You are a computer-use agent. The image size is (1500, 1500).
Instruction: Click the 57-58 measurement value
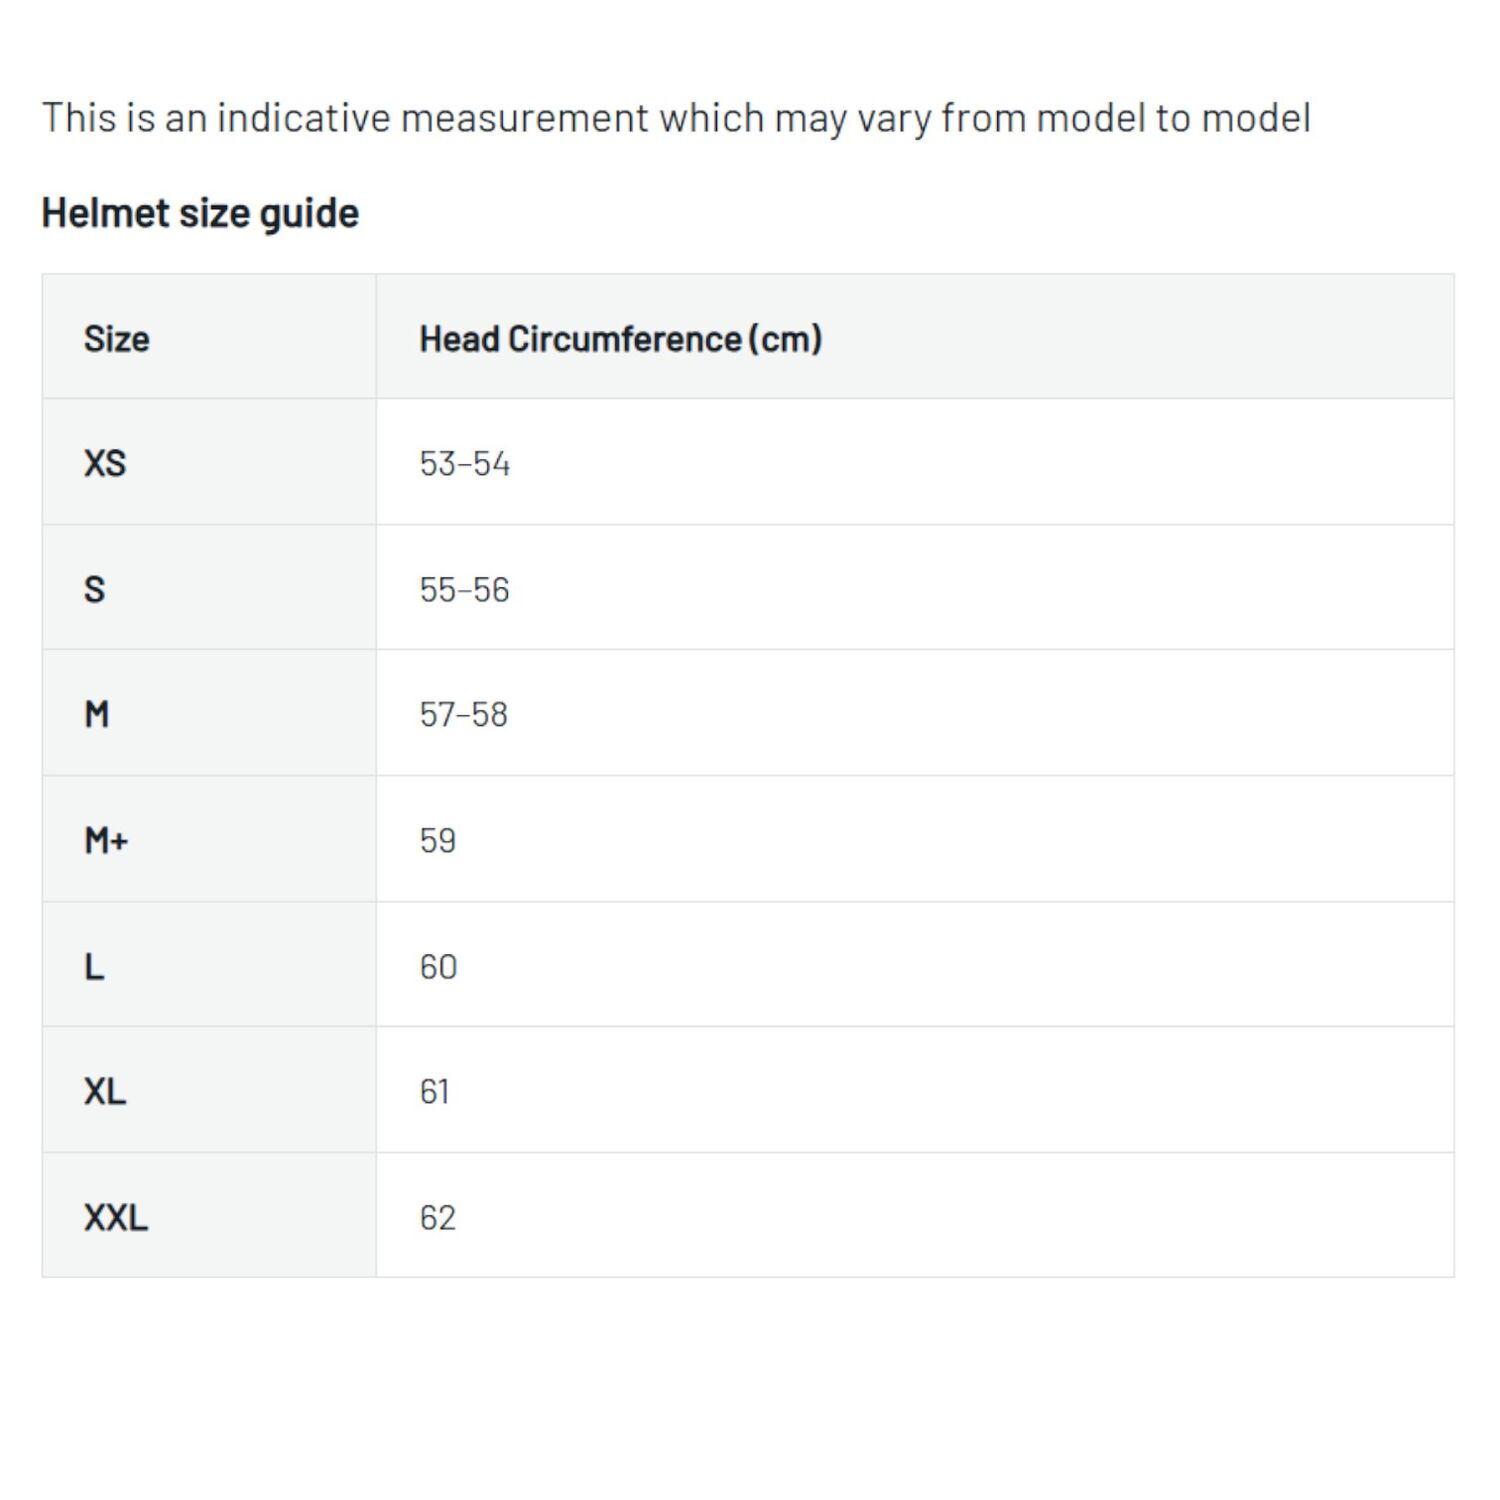[x=463, y=714]
